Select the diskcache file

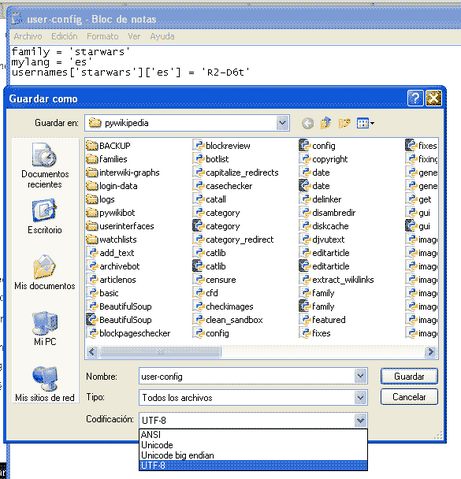tap(324, 226)
